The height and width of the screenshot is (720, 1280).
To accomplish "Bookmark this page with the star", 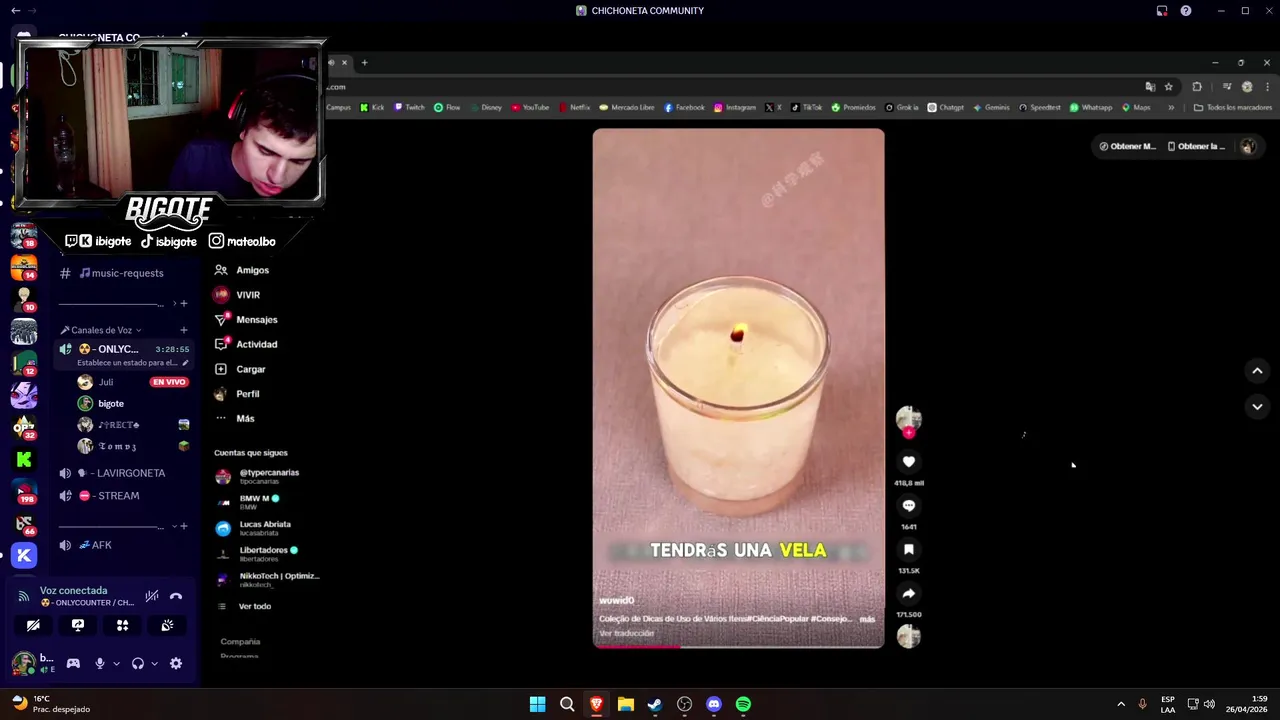I will pos(1168,87).
